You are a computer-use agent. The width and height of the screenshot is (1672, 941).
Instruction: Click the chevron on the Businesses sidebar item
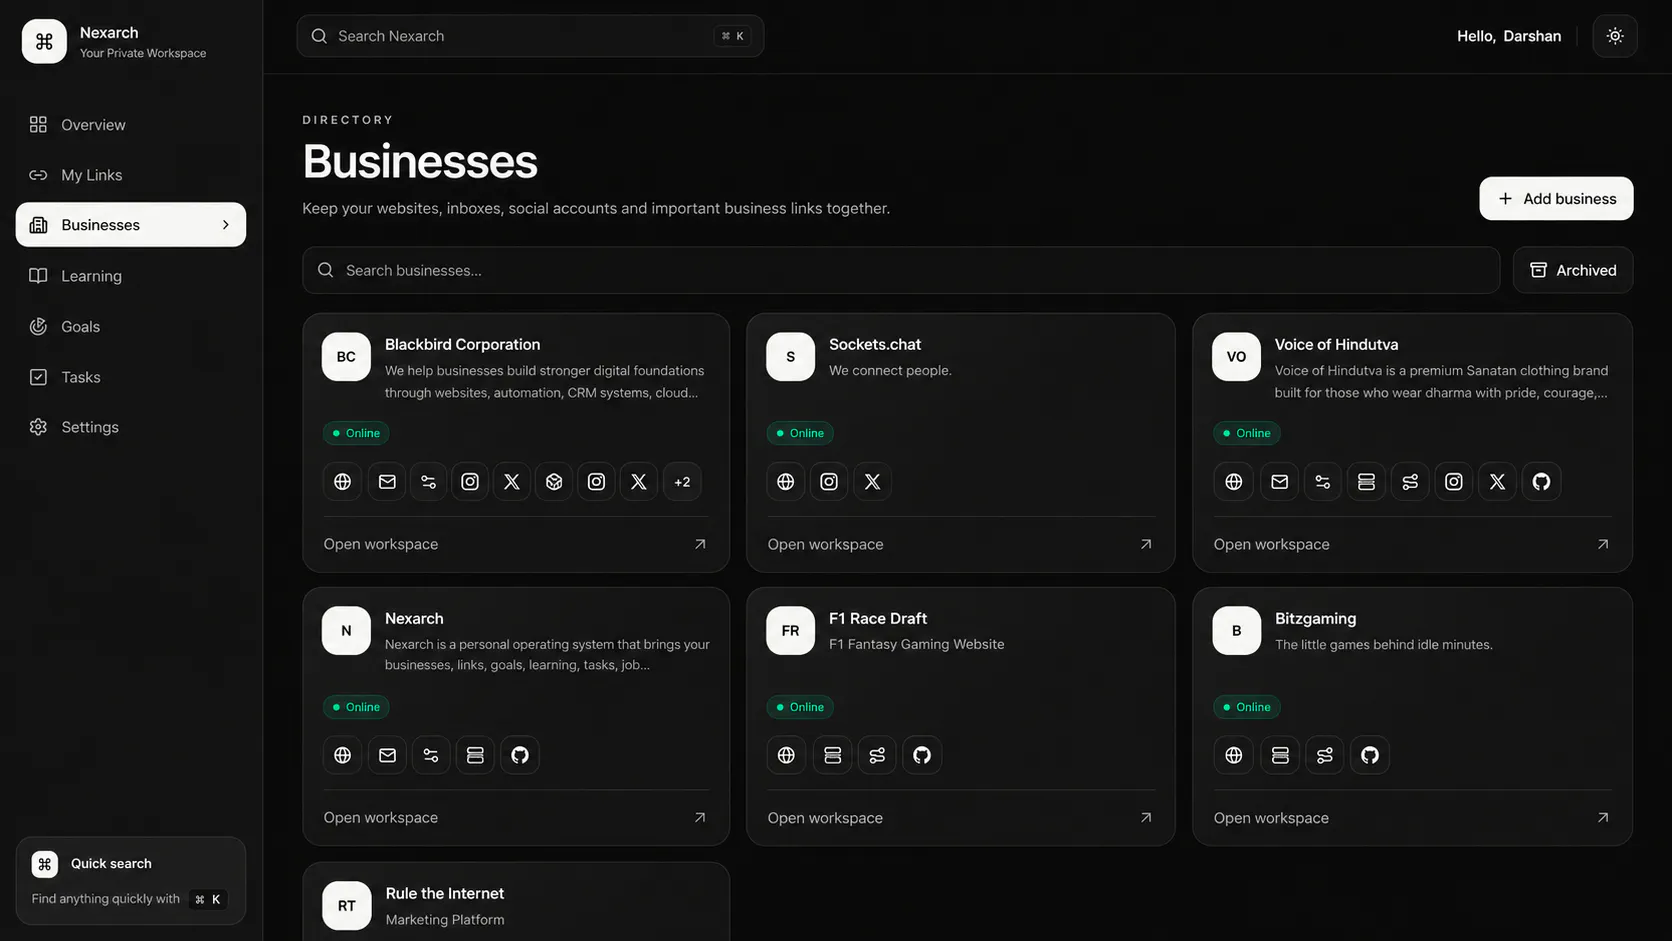click(x=225, y=225)
